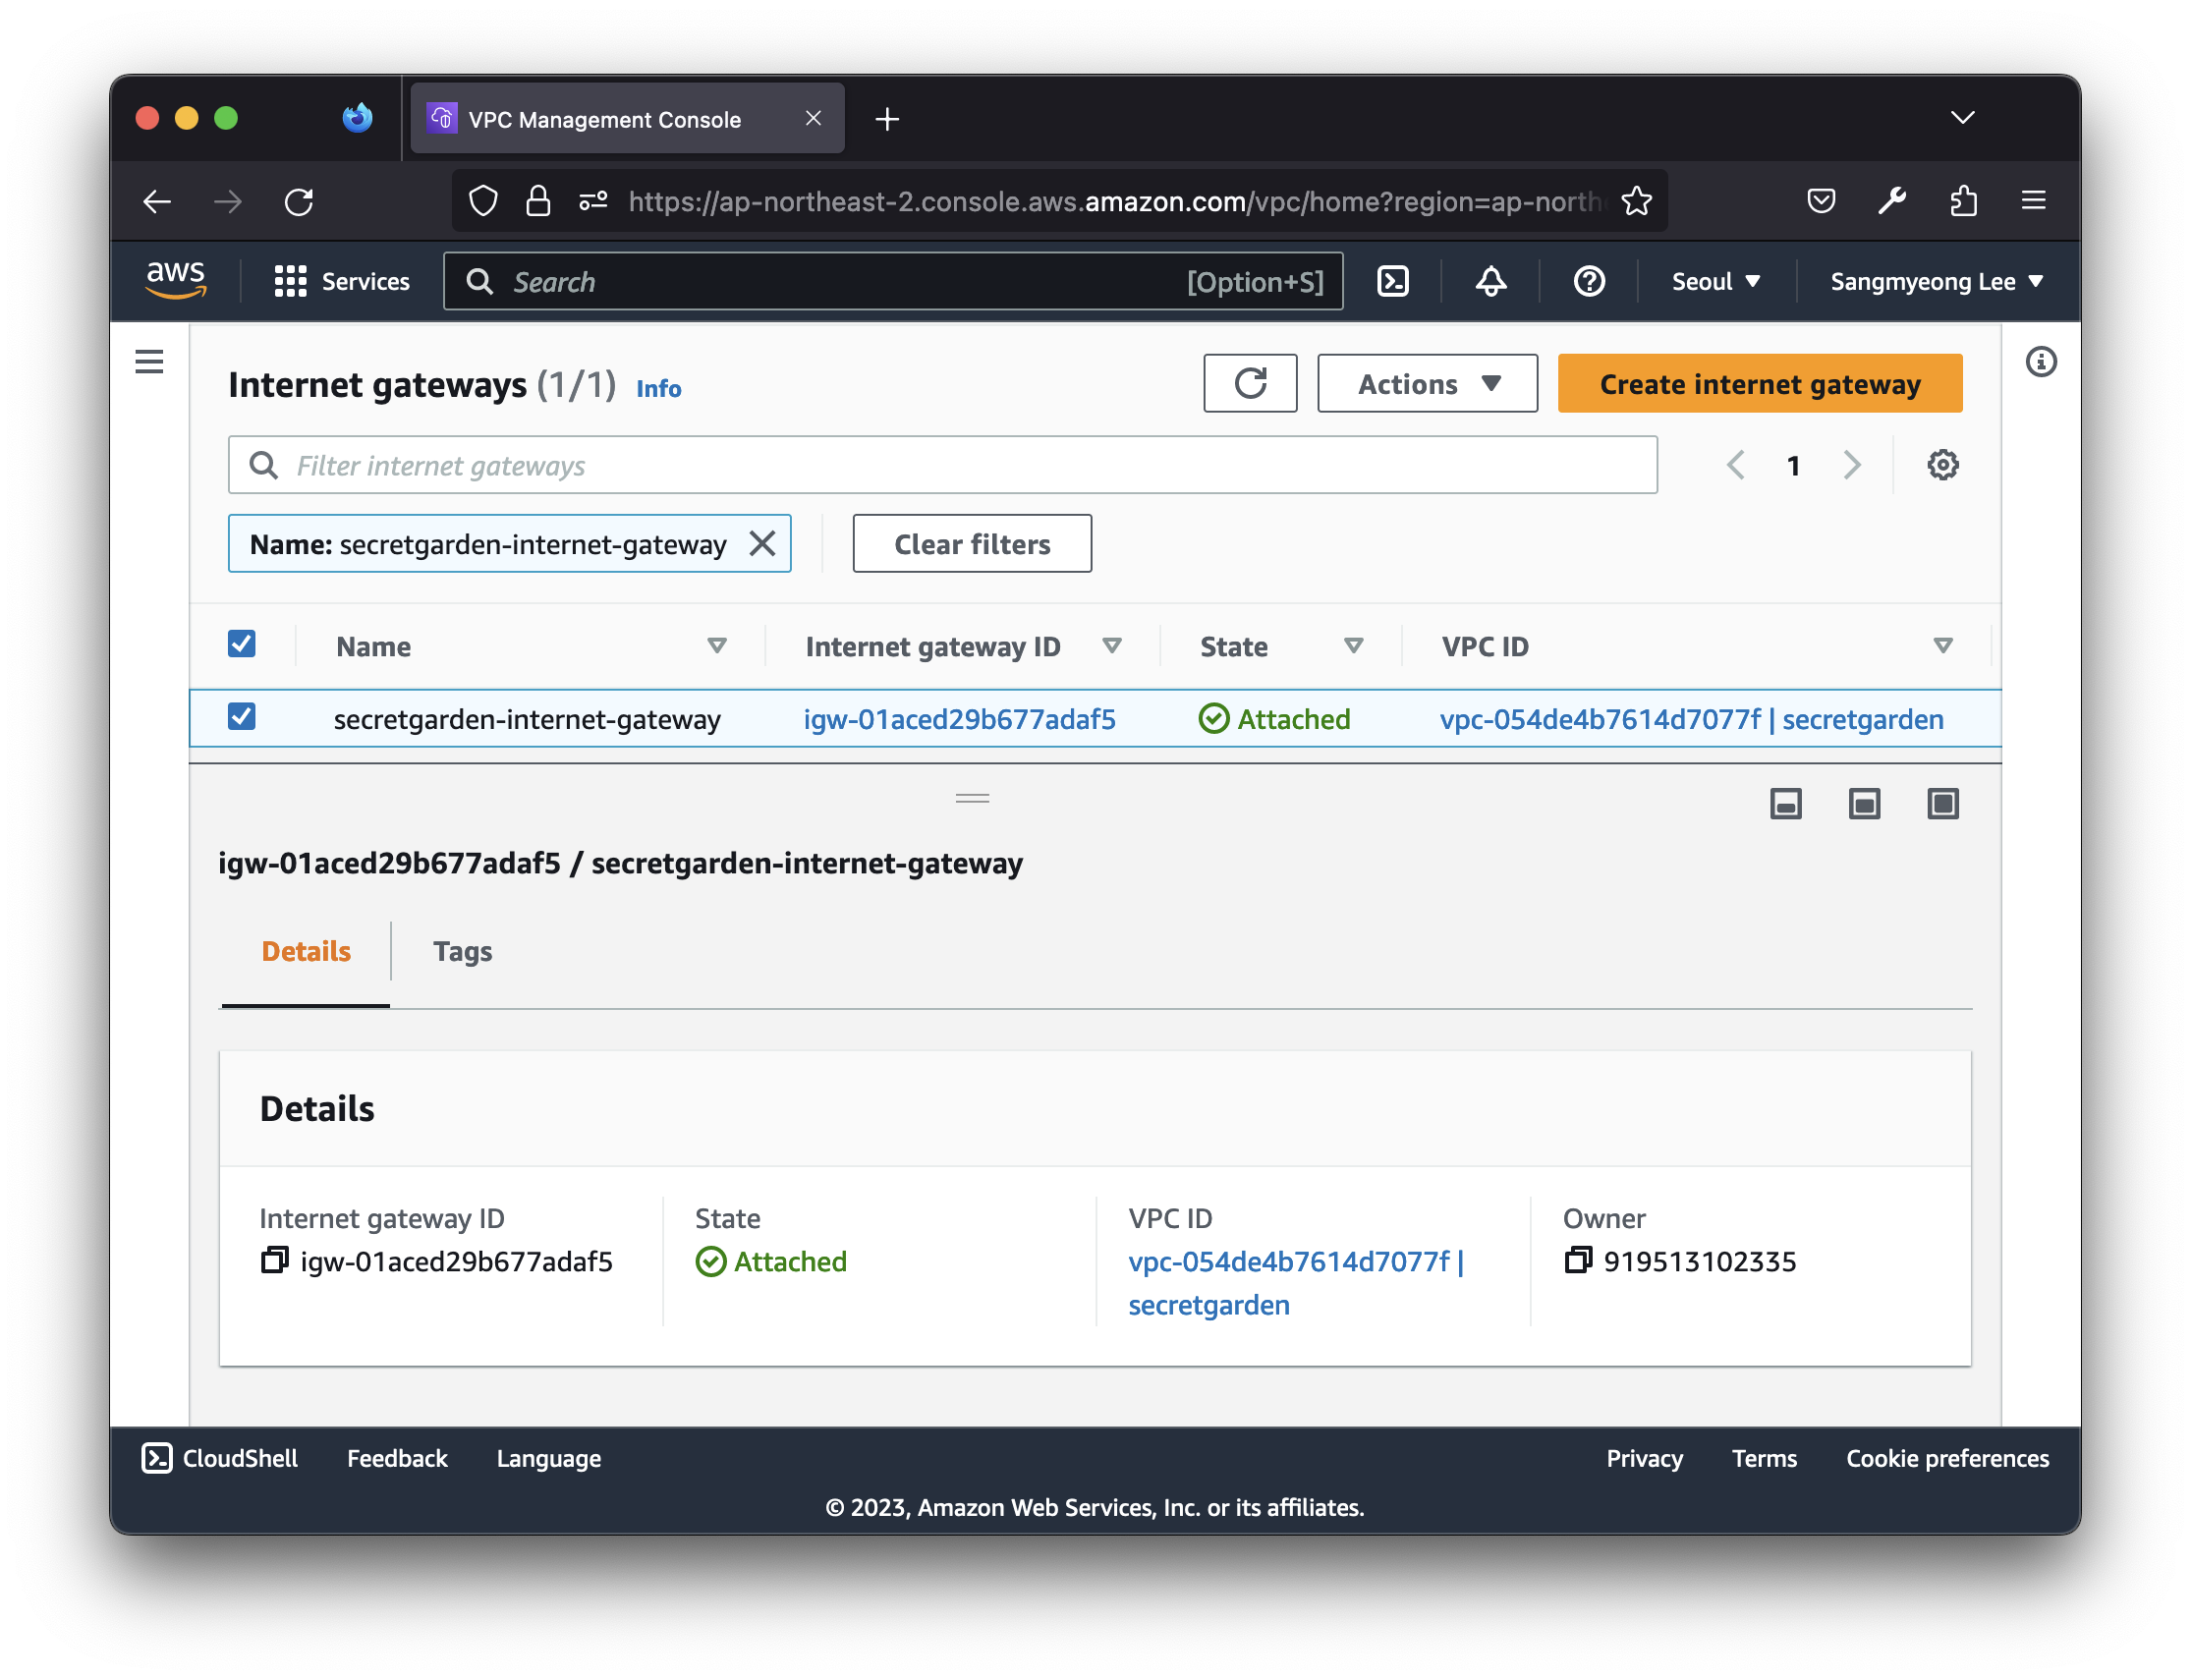Bookmark this page with star icon

pos(1636,202)
